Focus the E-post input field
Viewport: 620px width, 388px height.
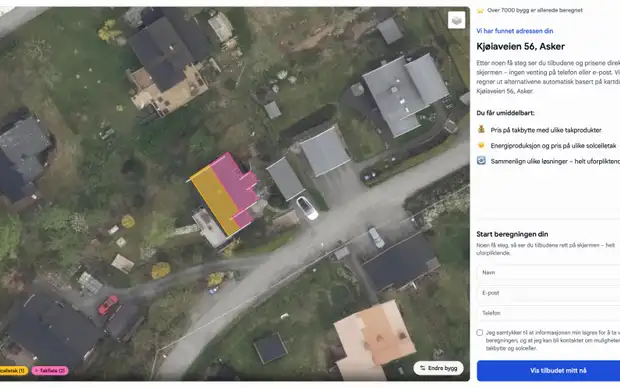click(x=548, y=293)
